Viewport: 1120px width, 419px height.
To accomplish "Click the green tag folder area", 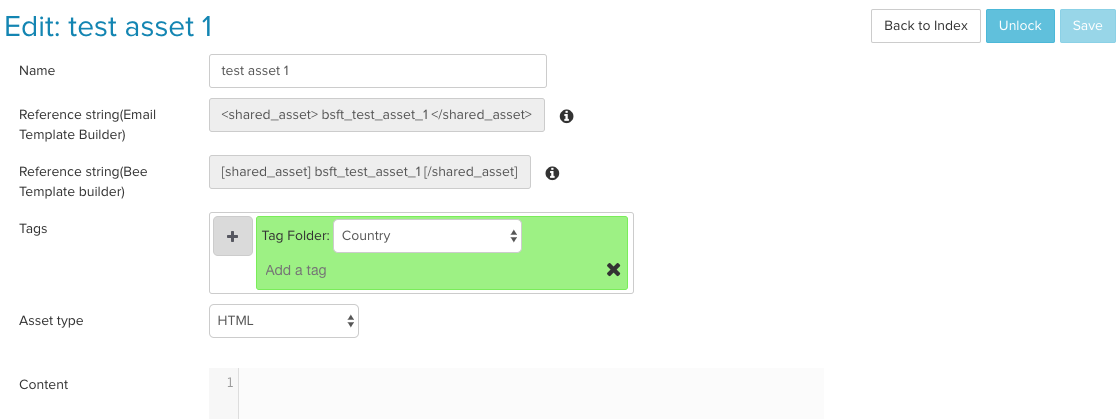I will 442,253.
